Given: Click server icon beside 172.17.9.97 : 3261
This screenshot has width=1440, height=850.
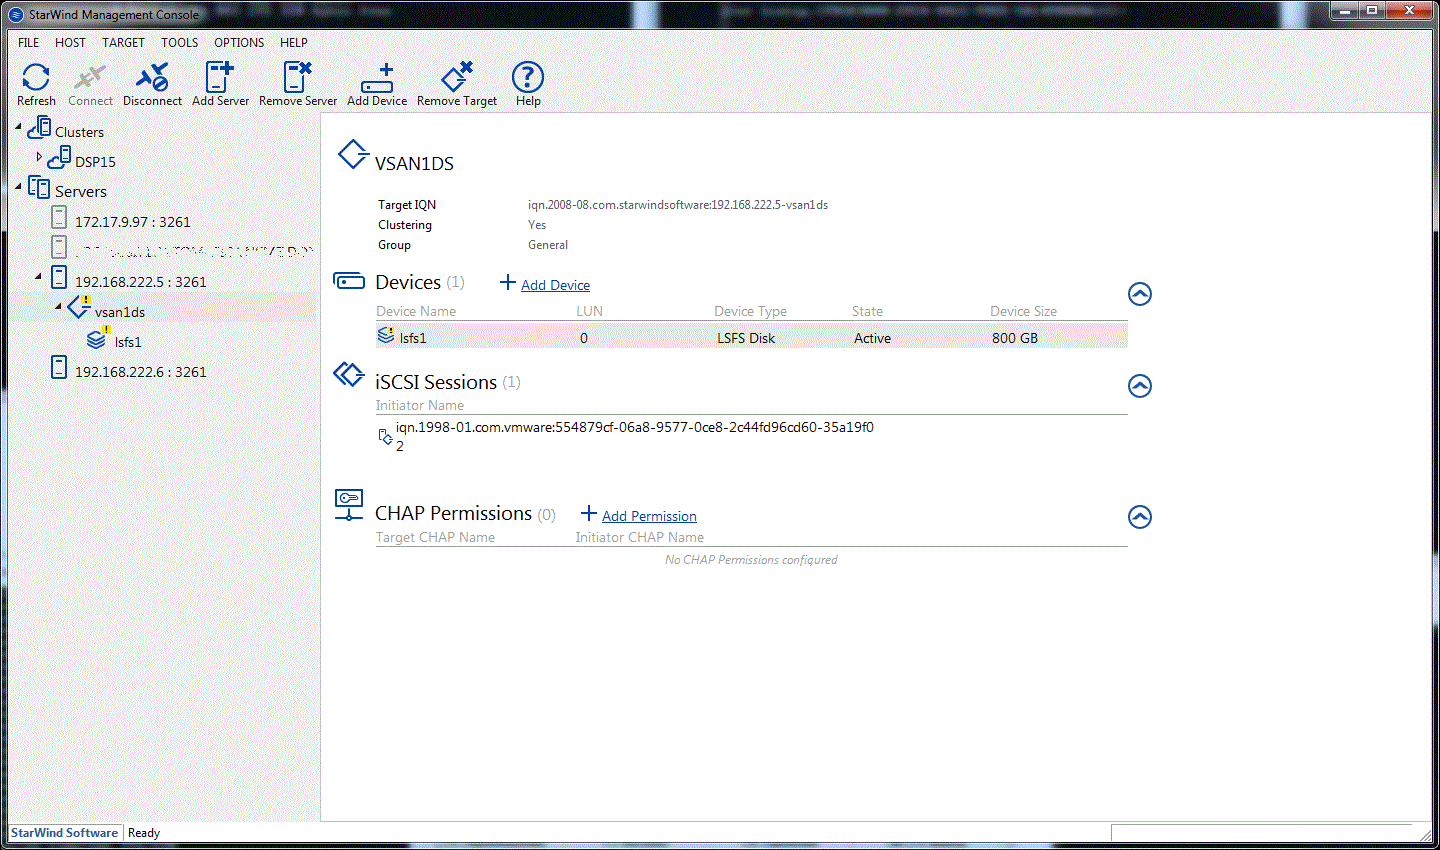Looking at the screenshot, I should [x=59, y=217].
